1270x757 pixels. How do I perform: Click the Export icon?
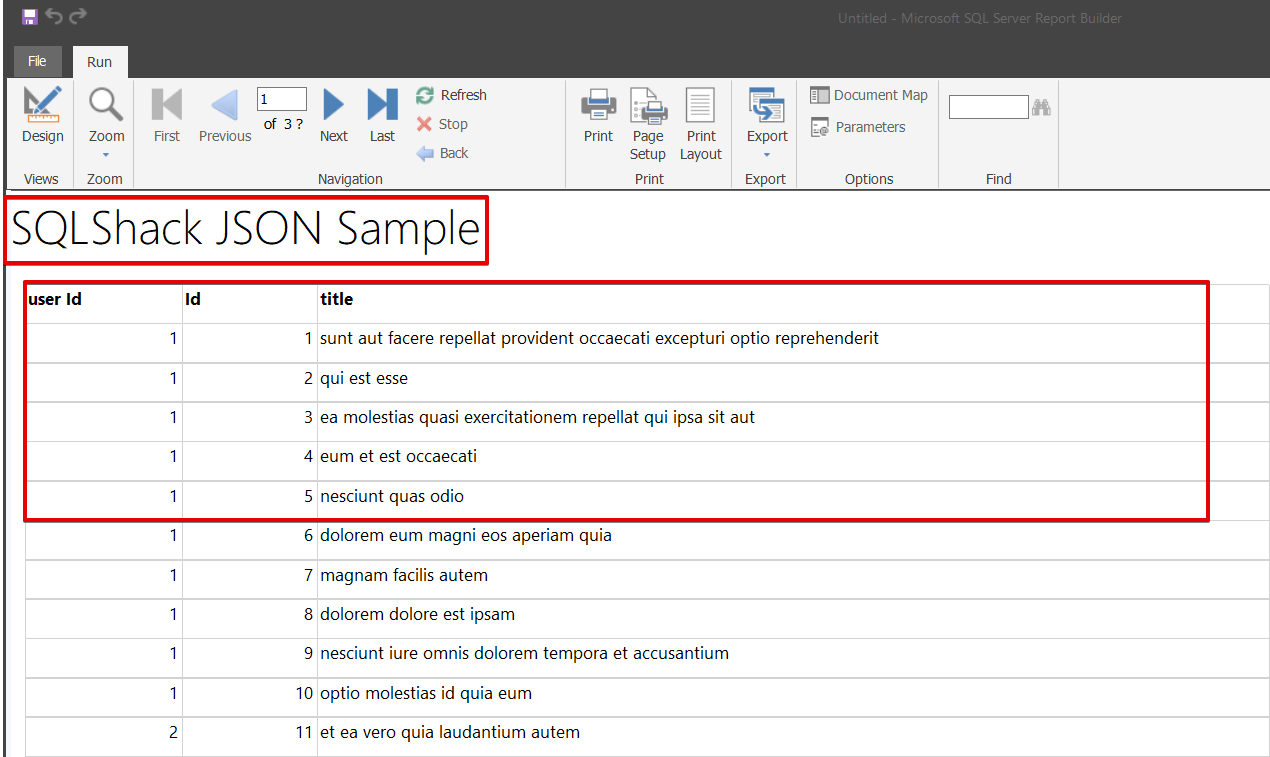[x=767, y=105]
